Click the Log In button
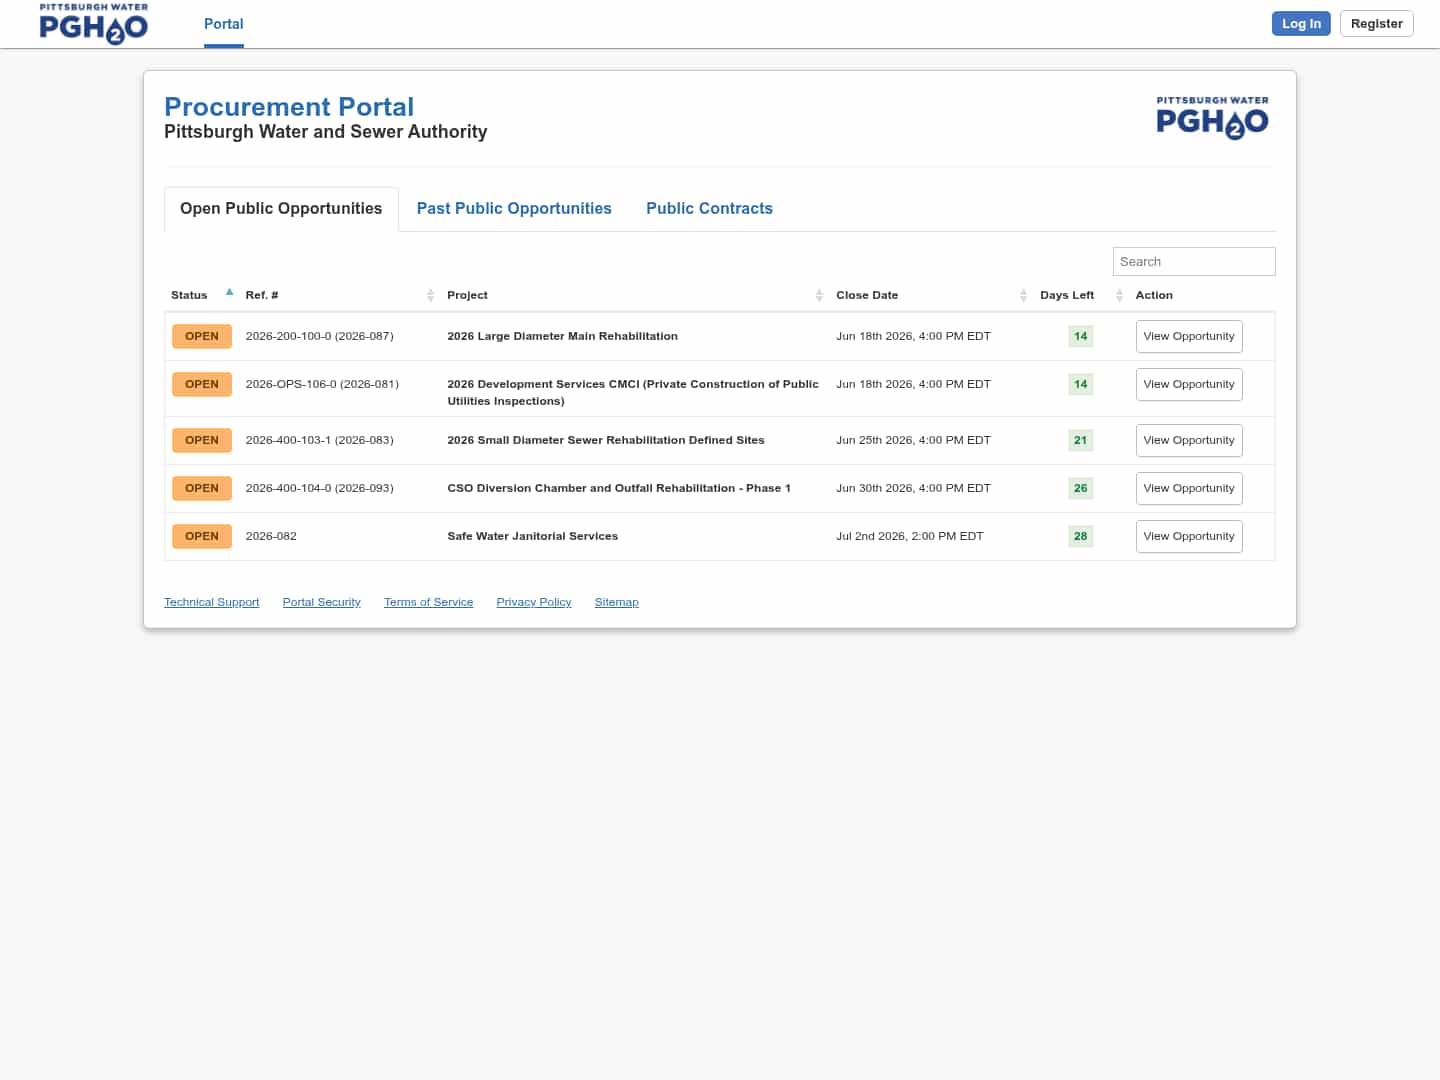Viewport: 1440px width, 1080px height. [1301, 24]
